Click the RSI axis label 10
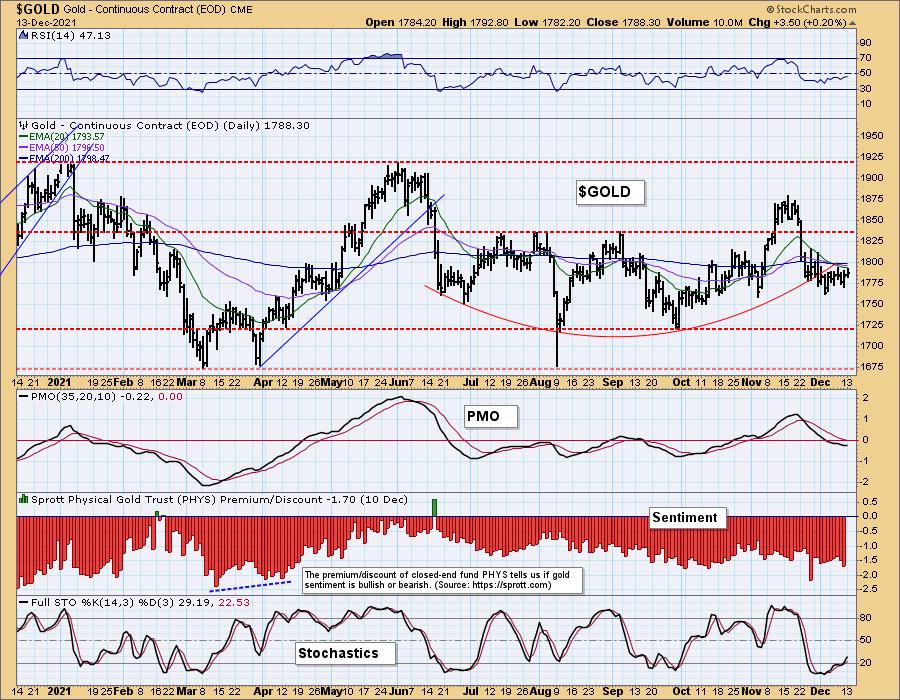This screenshot has height=700, width=900. pyautogui.click(x=865, y=104)
